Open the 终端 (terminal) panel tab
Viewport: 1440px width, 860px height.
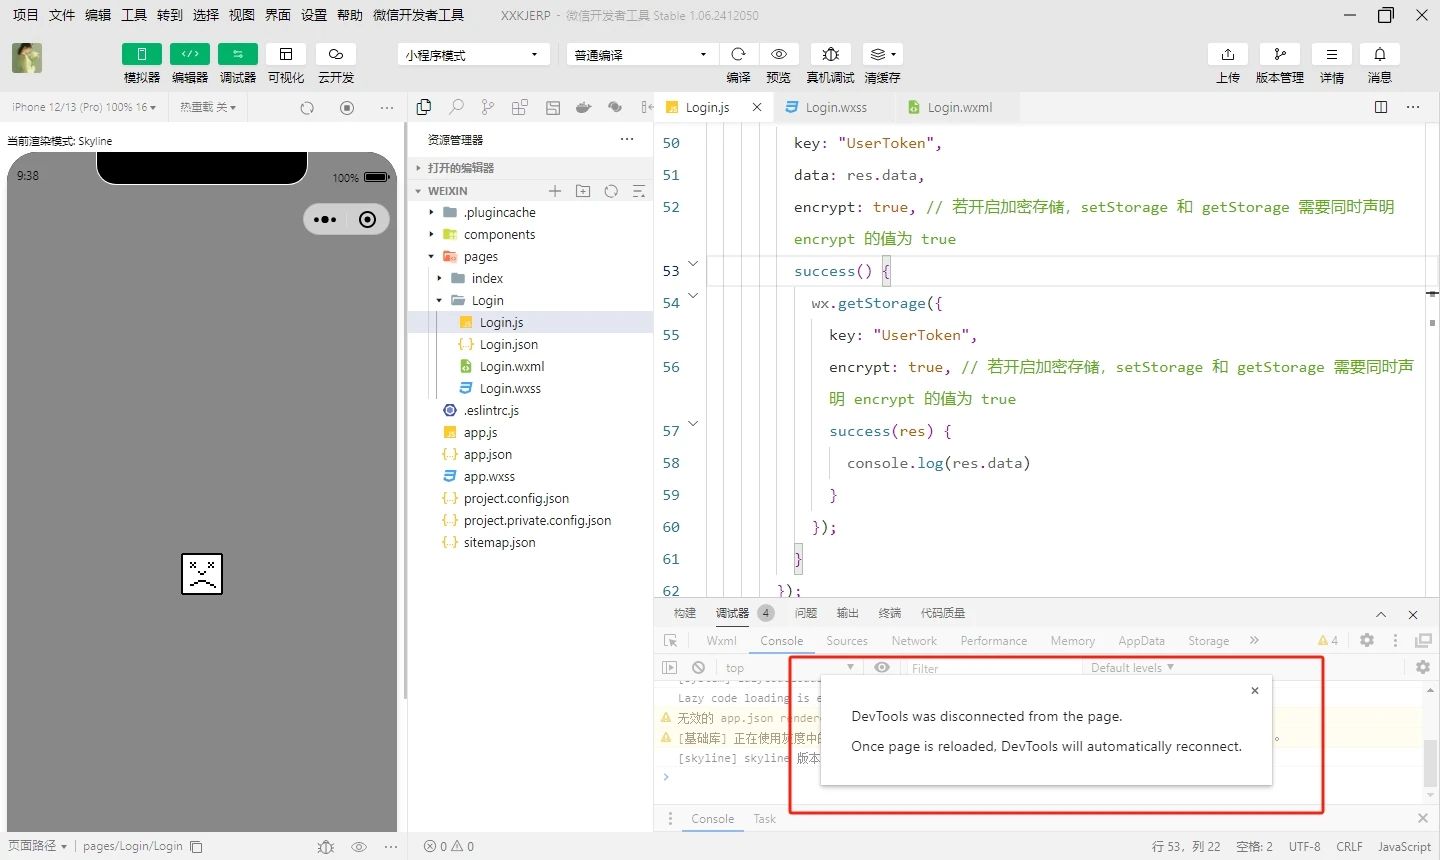pos(890,613)
